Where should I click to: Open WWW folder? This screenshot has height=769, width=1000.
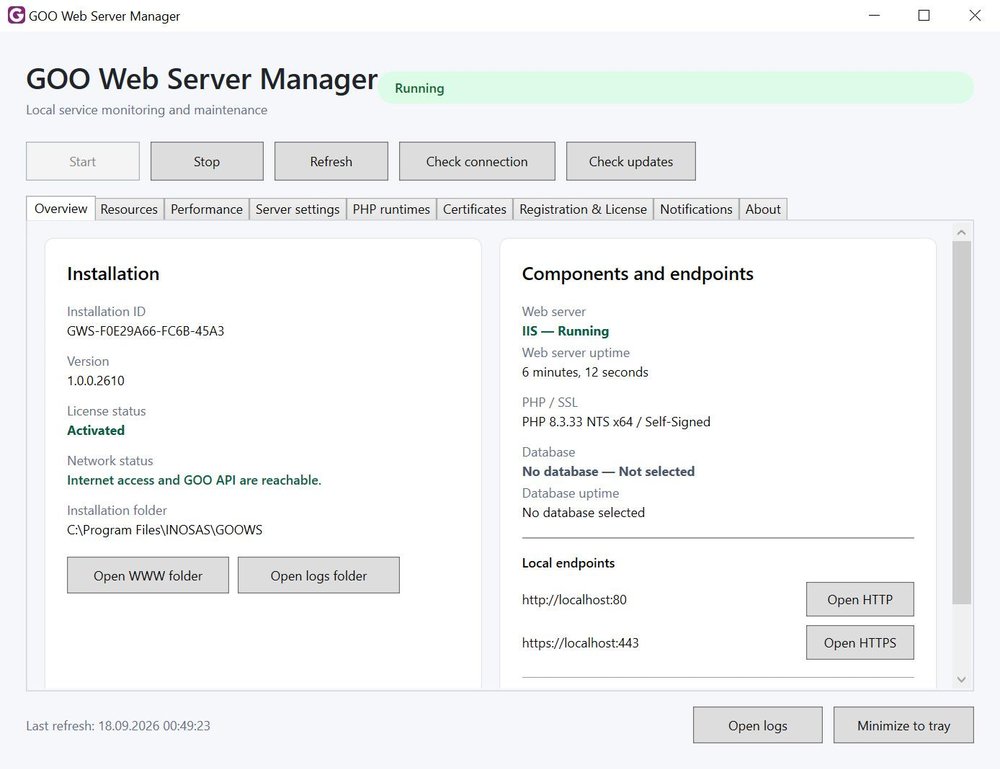tap(148, 575)
